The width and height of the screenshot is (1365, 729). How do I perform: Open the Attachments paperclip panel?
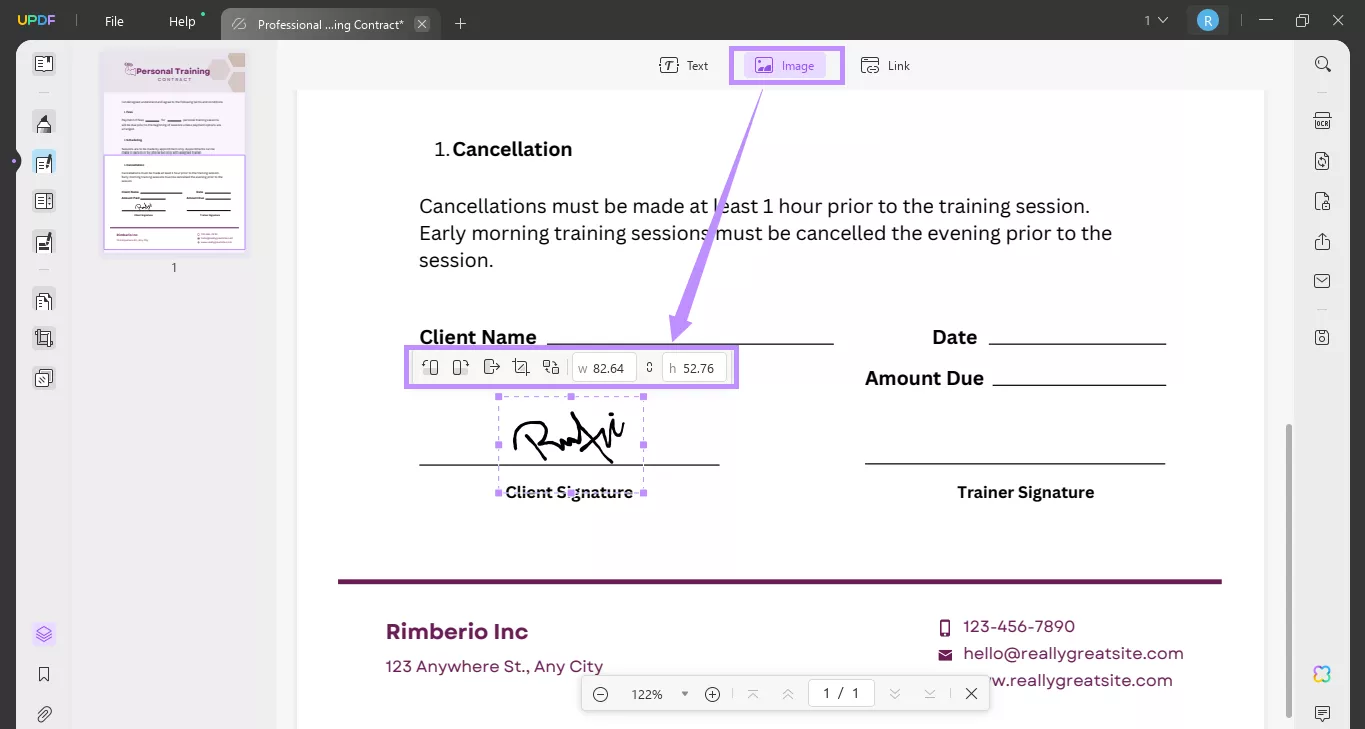pyautogui.click(x=43, y=714)
